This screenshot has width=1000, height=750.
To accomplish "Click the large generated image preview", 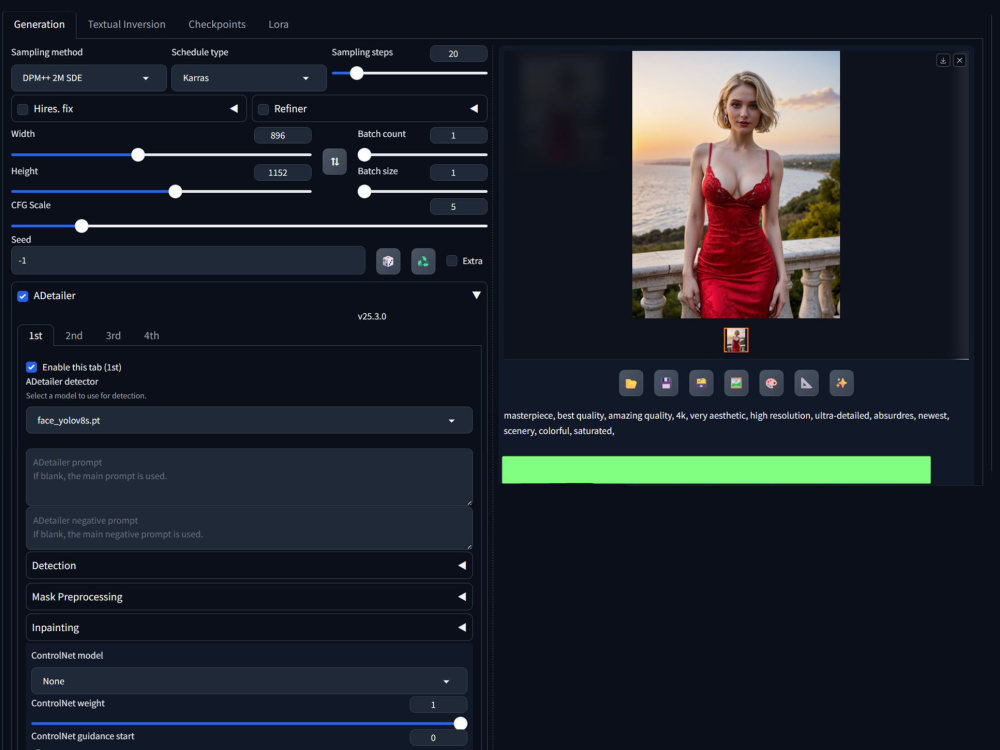I will click(x=736, y=184).
